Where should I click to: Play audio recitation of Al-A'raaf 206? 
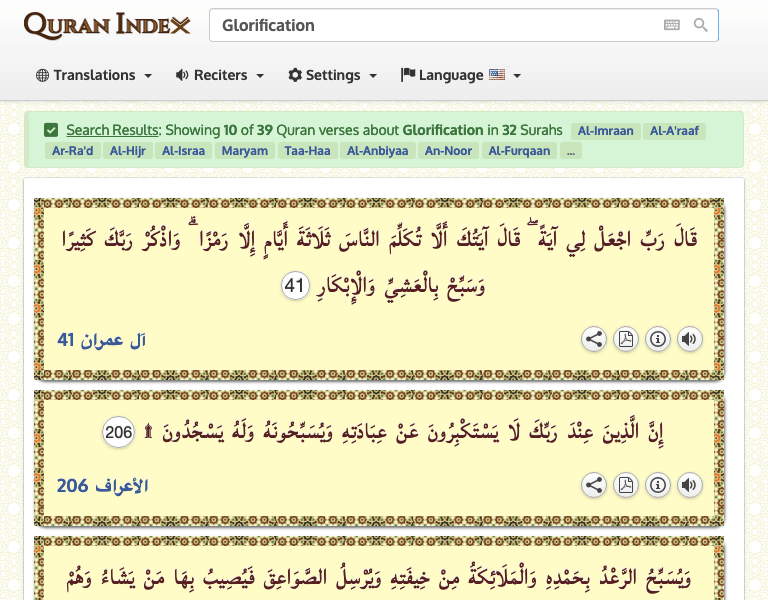click(689, 485)
